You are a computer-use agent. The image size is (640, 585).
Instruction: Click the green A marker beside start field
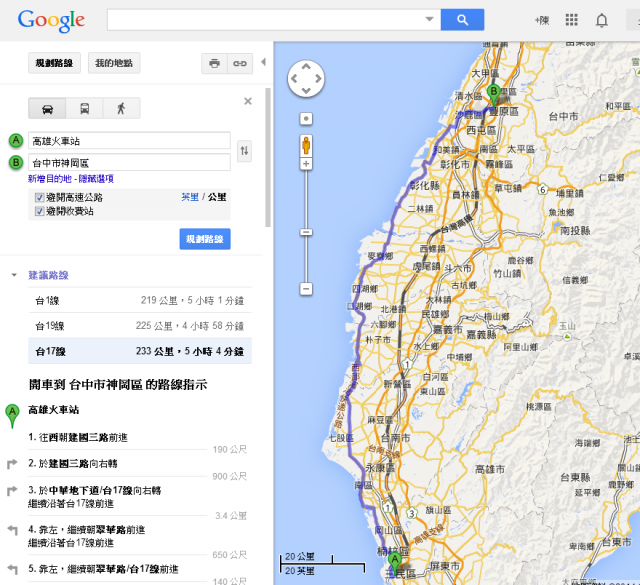(16, 141)
